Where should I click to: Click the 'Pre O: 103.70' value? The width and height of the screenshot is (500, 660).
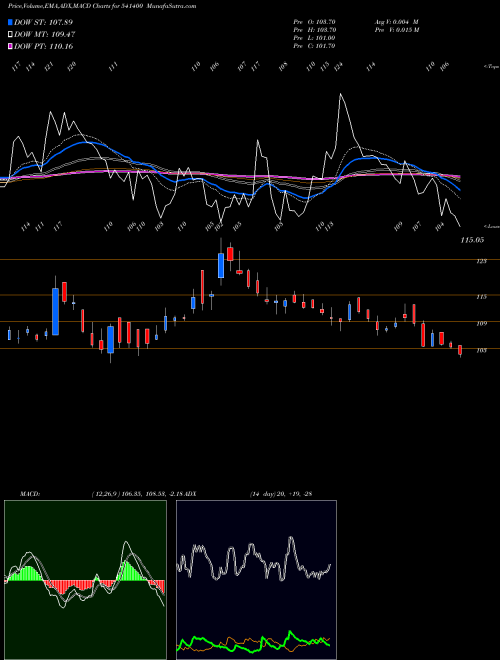(x=314, y=22)
